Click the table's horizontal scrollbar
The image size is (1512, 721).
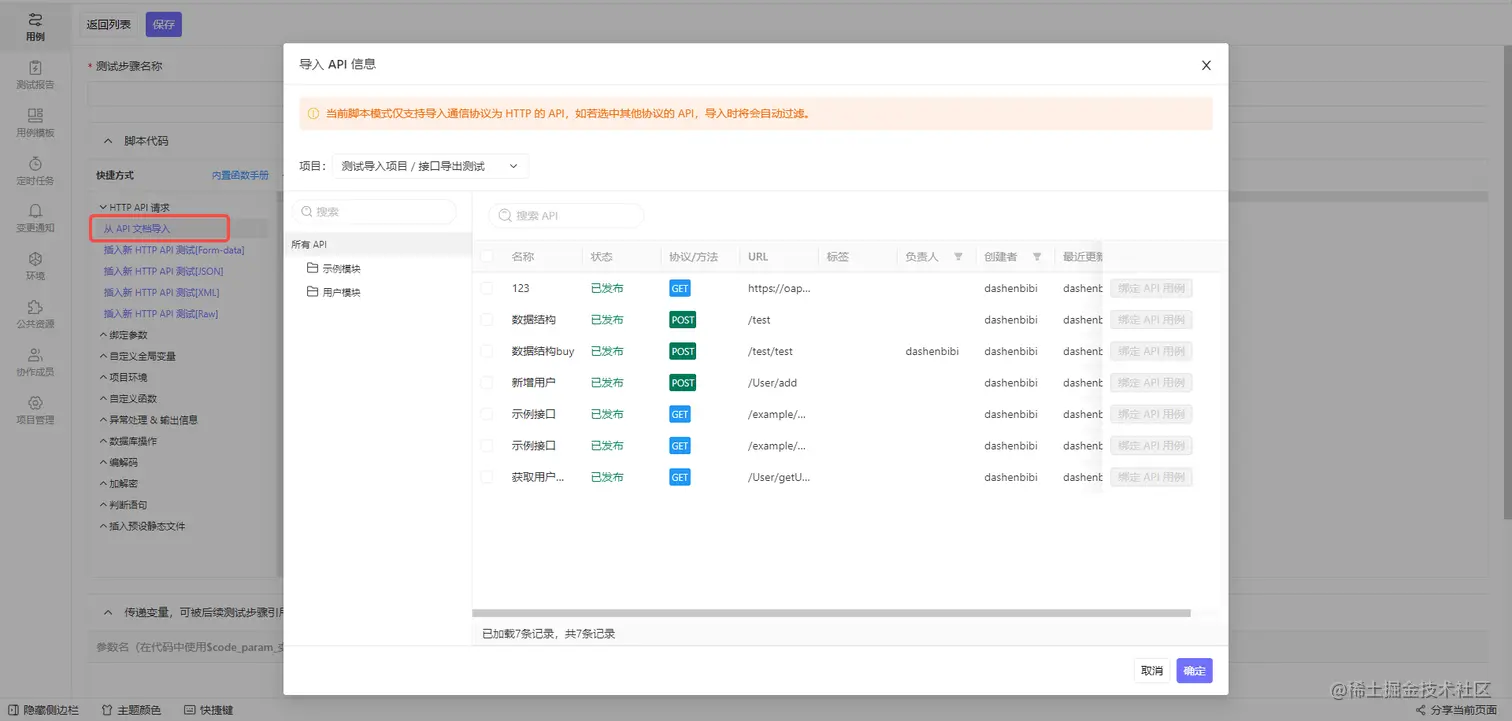point(831,613)
